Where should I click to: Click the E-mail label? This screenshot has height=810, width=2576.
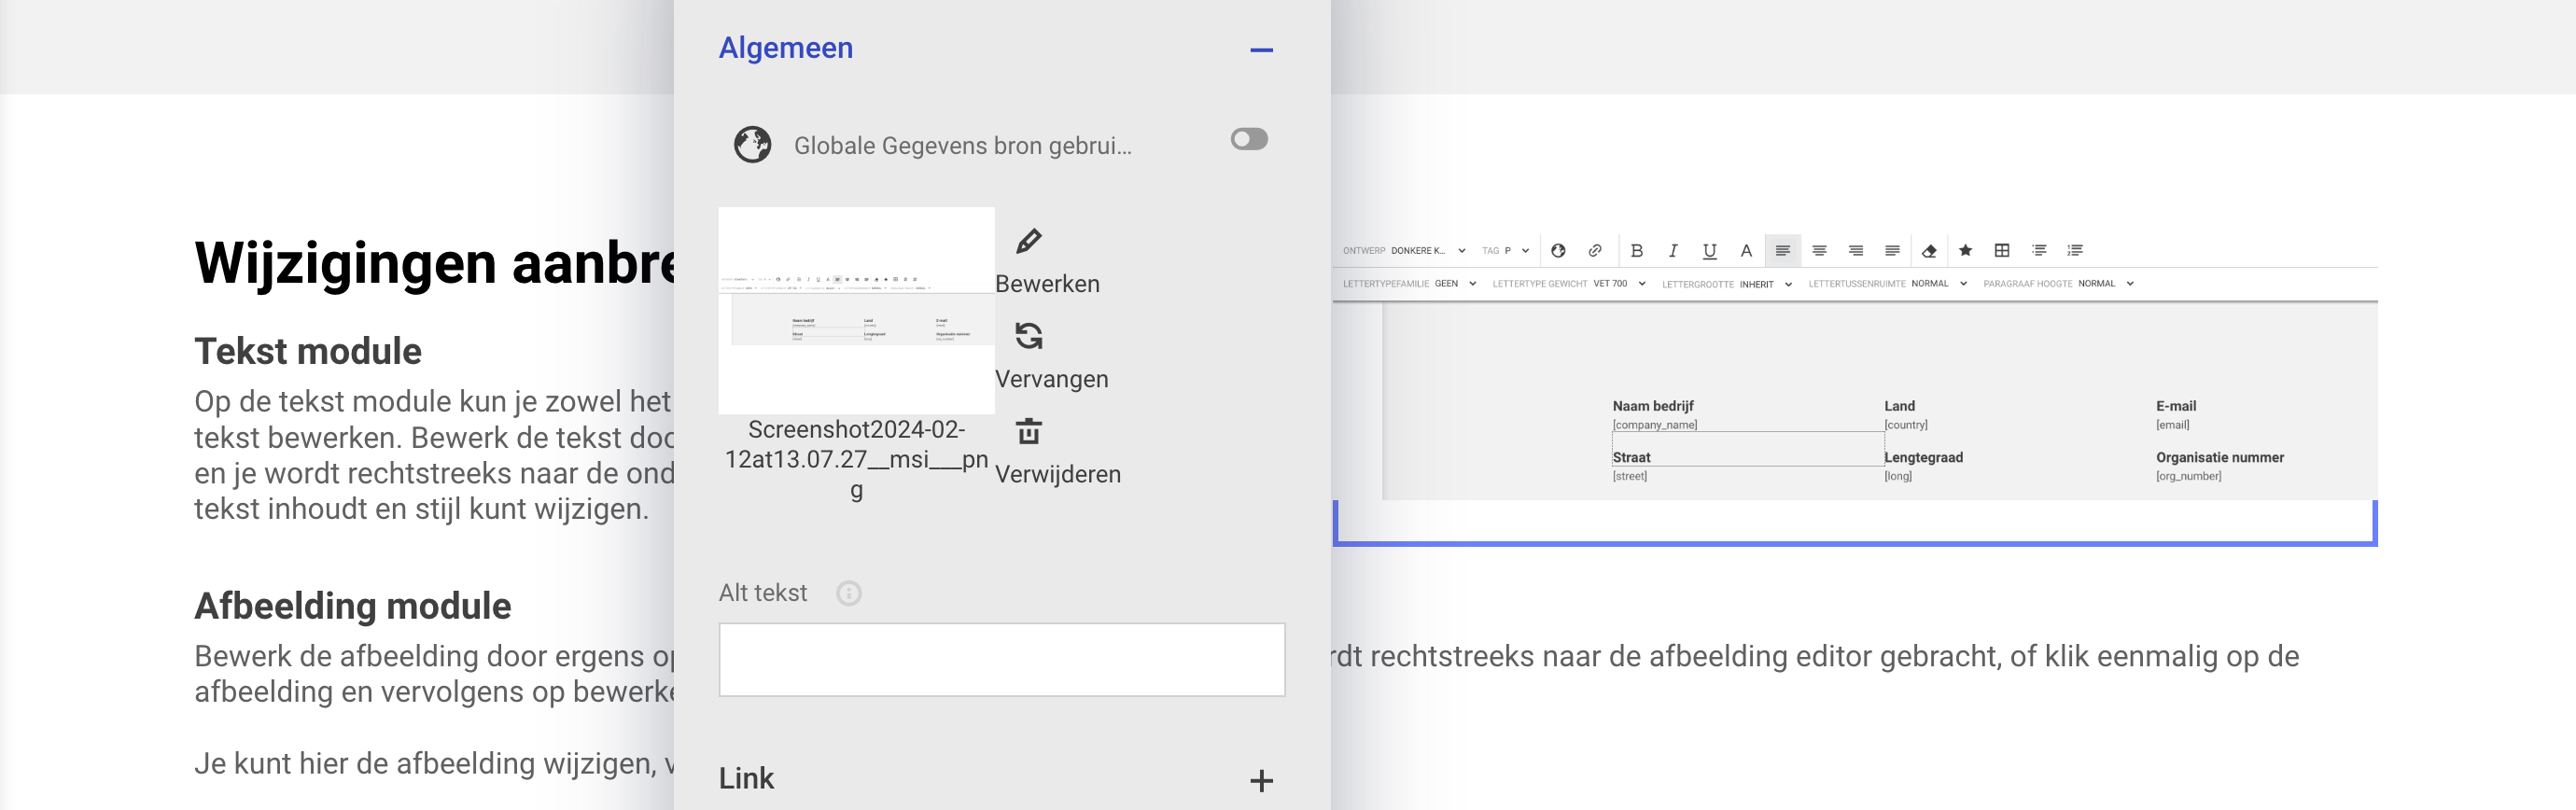2175,406
